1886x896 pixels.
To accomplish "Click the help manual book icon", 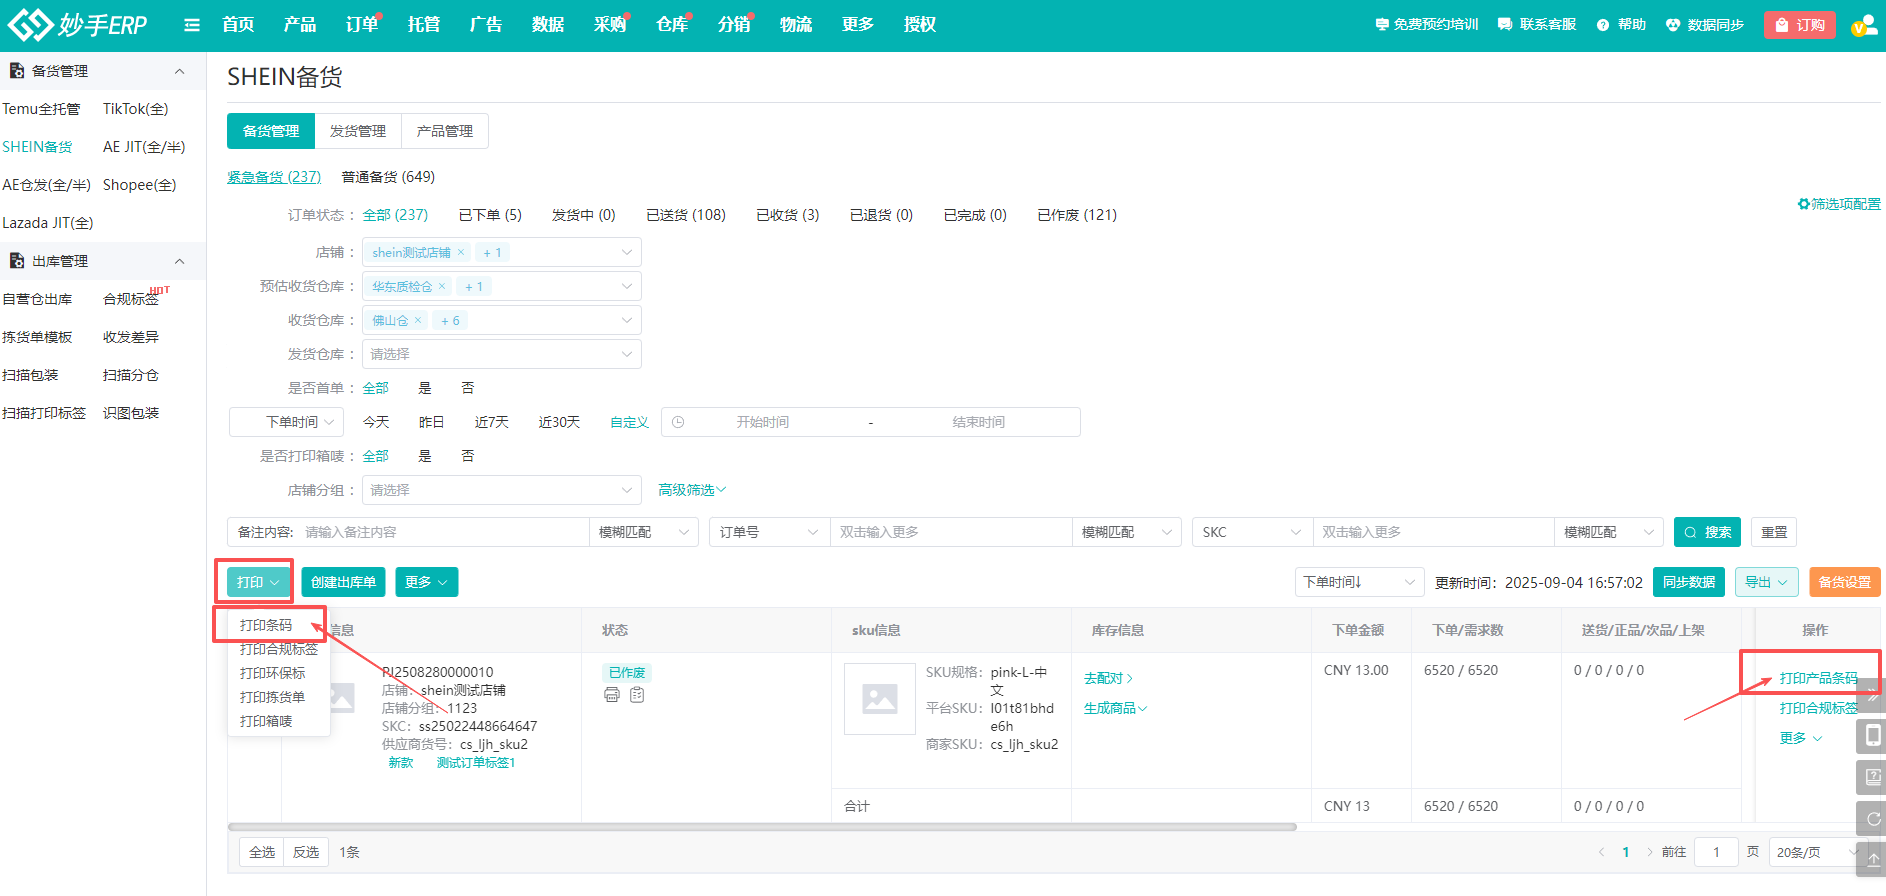I will 1872,777.
